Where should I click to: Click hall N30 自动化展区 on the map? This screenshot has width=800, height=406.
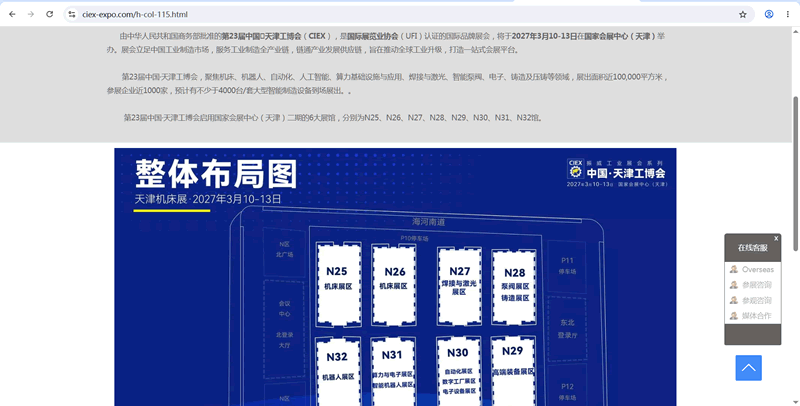click(458, 371)
